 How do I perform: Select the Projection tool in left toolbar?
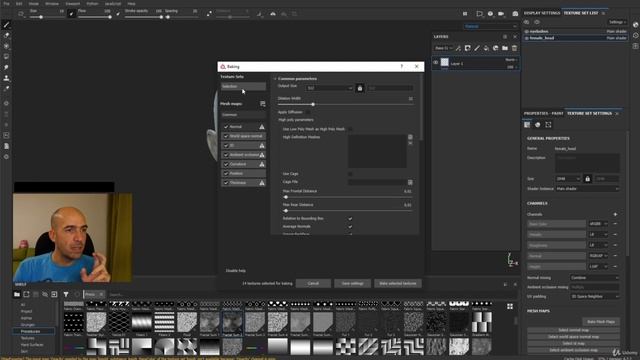click(x=7, y=46)
